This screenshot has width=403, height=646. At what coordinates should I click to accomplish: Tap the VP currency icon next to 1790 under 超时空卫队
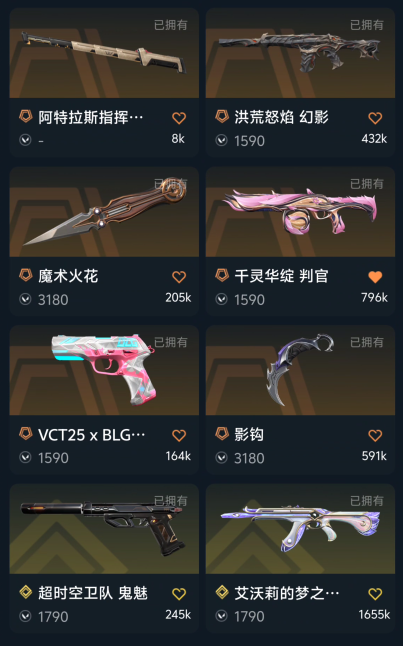pos(26,616)
